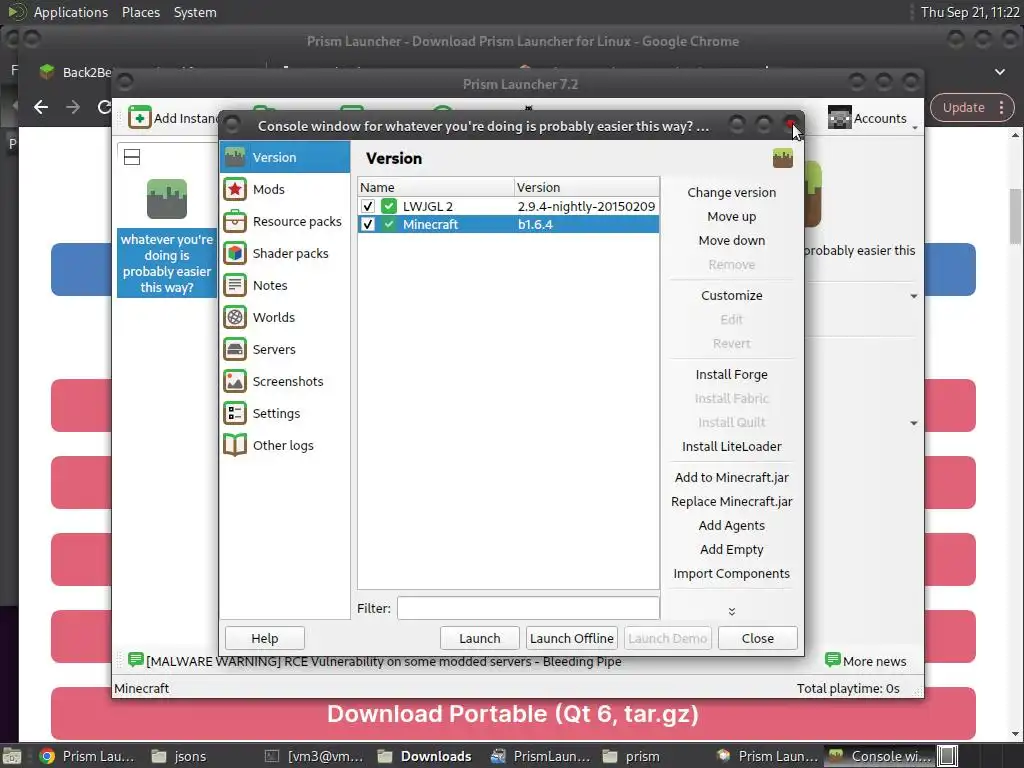Image resolution: width=1024 pixels, height=768 pixels.
Task: Collapse the instance group toggle in Prism Launcher
Action: point(132,157)
